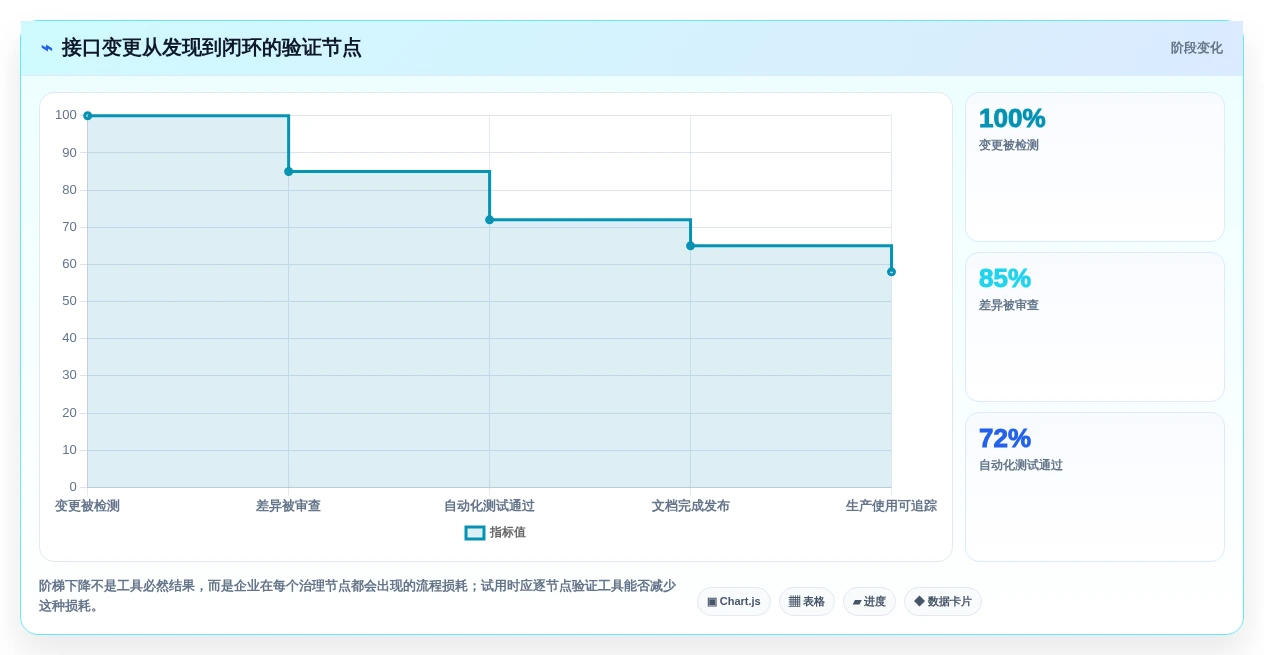
Task: Toggle the 指标值 legend item
Action: coord(495,533)
